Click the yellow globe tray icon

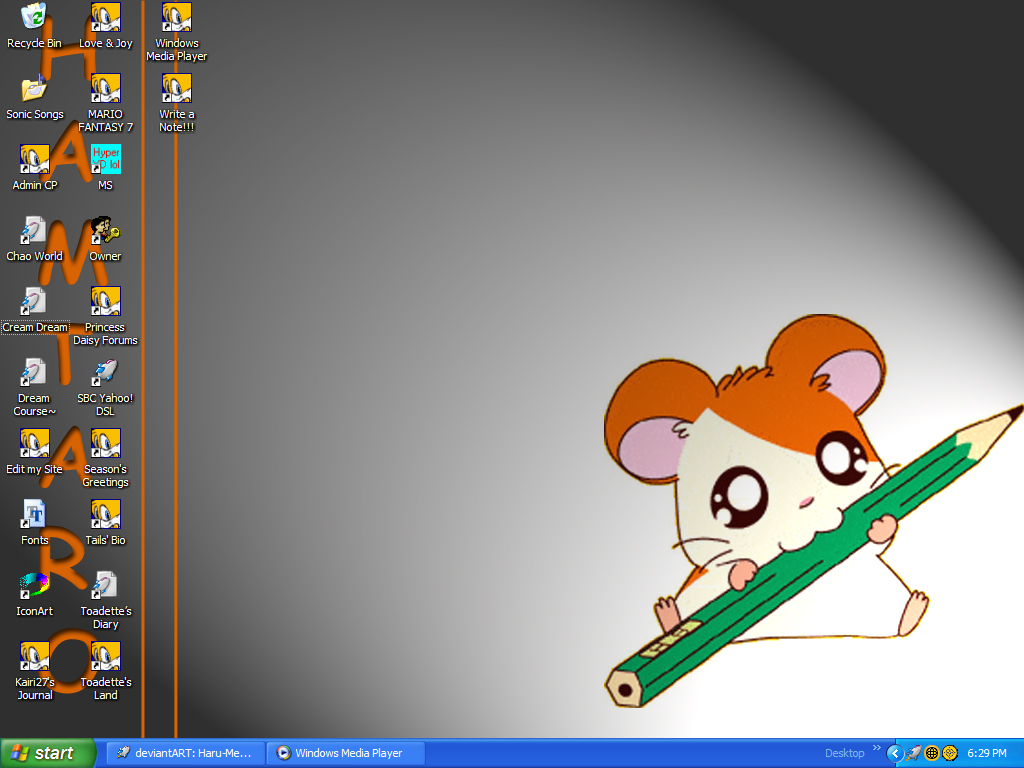[x=932, y=754]
